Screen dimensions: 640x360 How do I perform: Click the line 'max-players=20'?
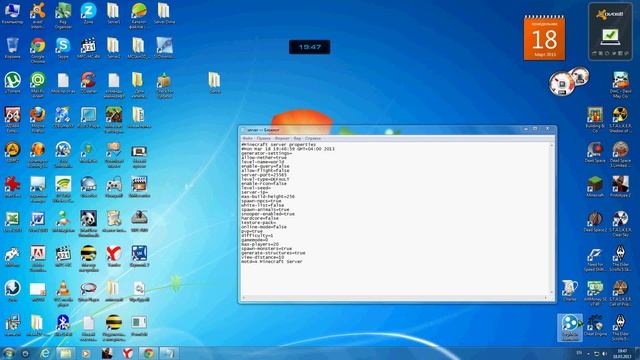[260, 244]
